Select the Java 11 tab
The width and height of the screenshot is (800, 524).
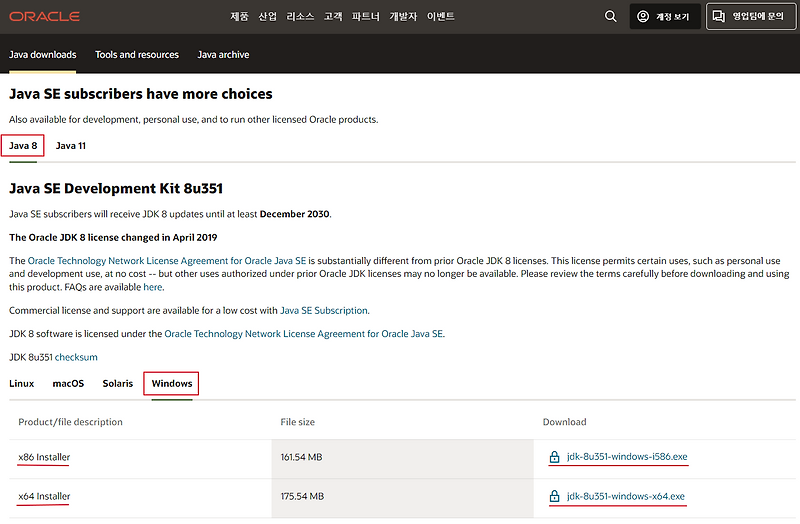click(x=71, y=146)
